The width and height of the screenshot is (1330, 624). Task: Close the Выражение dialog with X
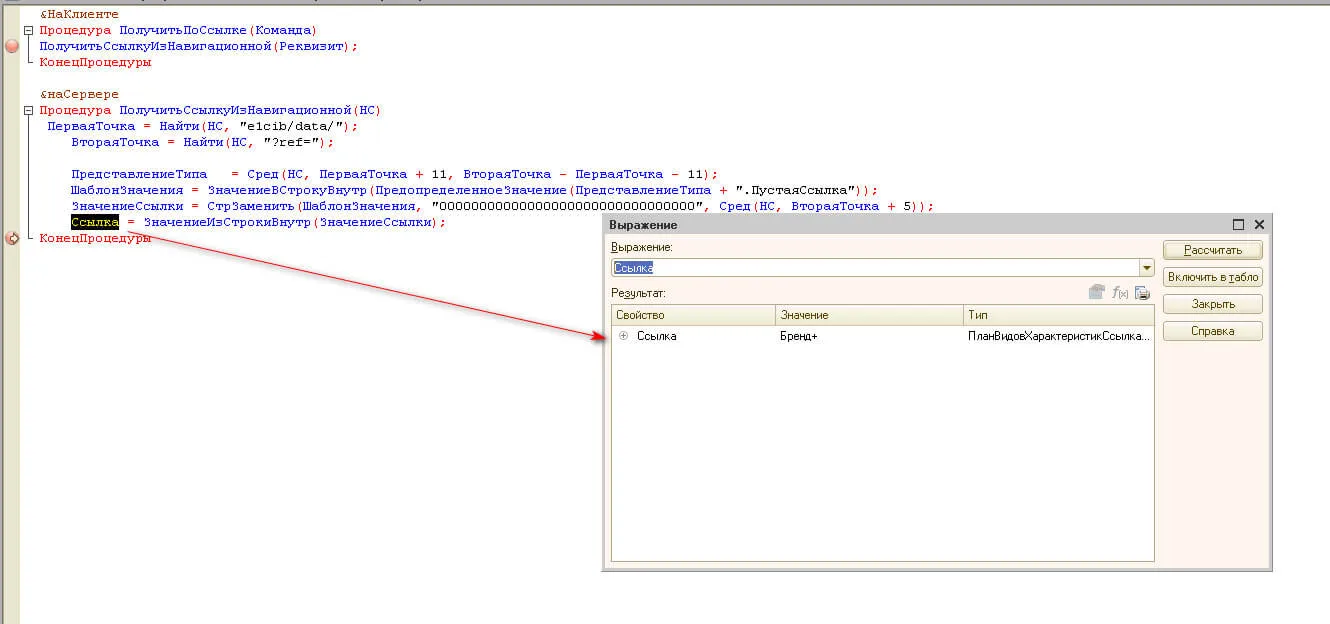(1259, 225)
